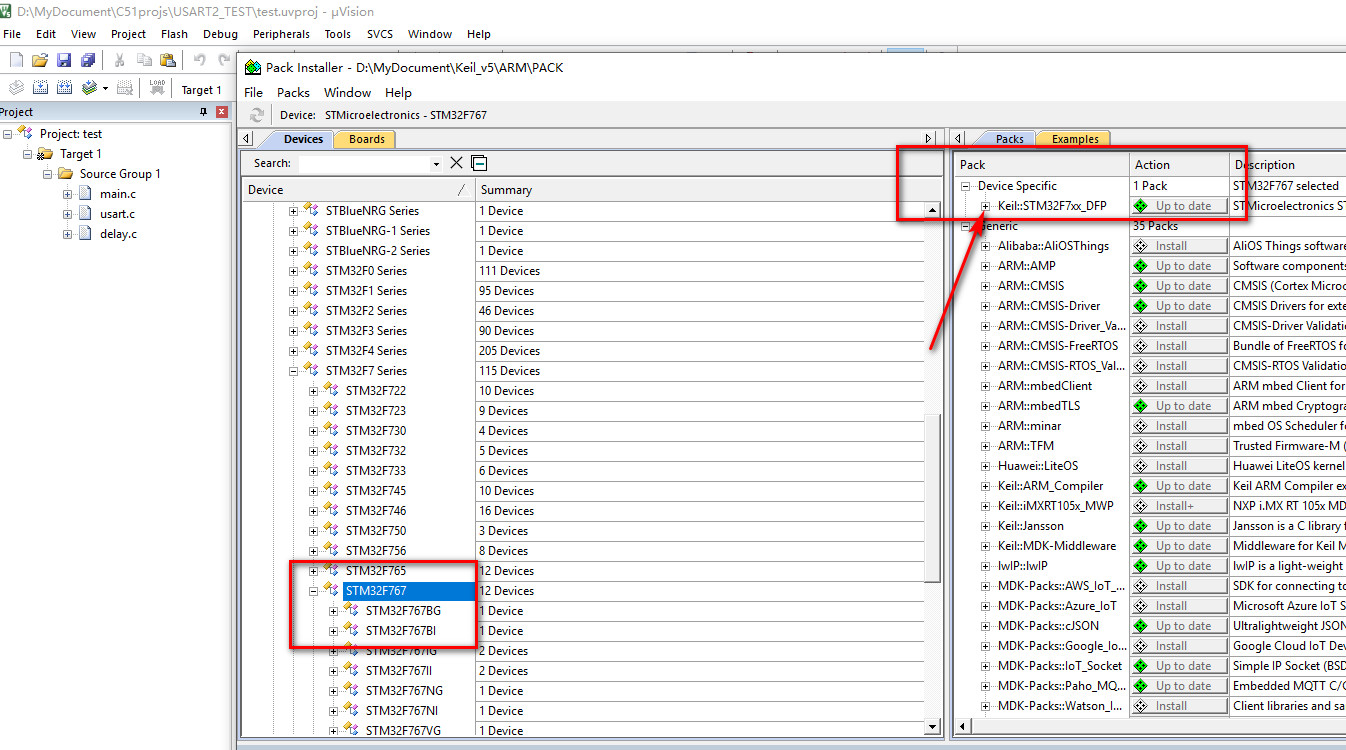Open the SVCS menu in µVision
The image size is (1346, 750).
[380, 34]
